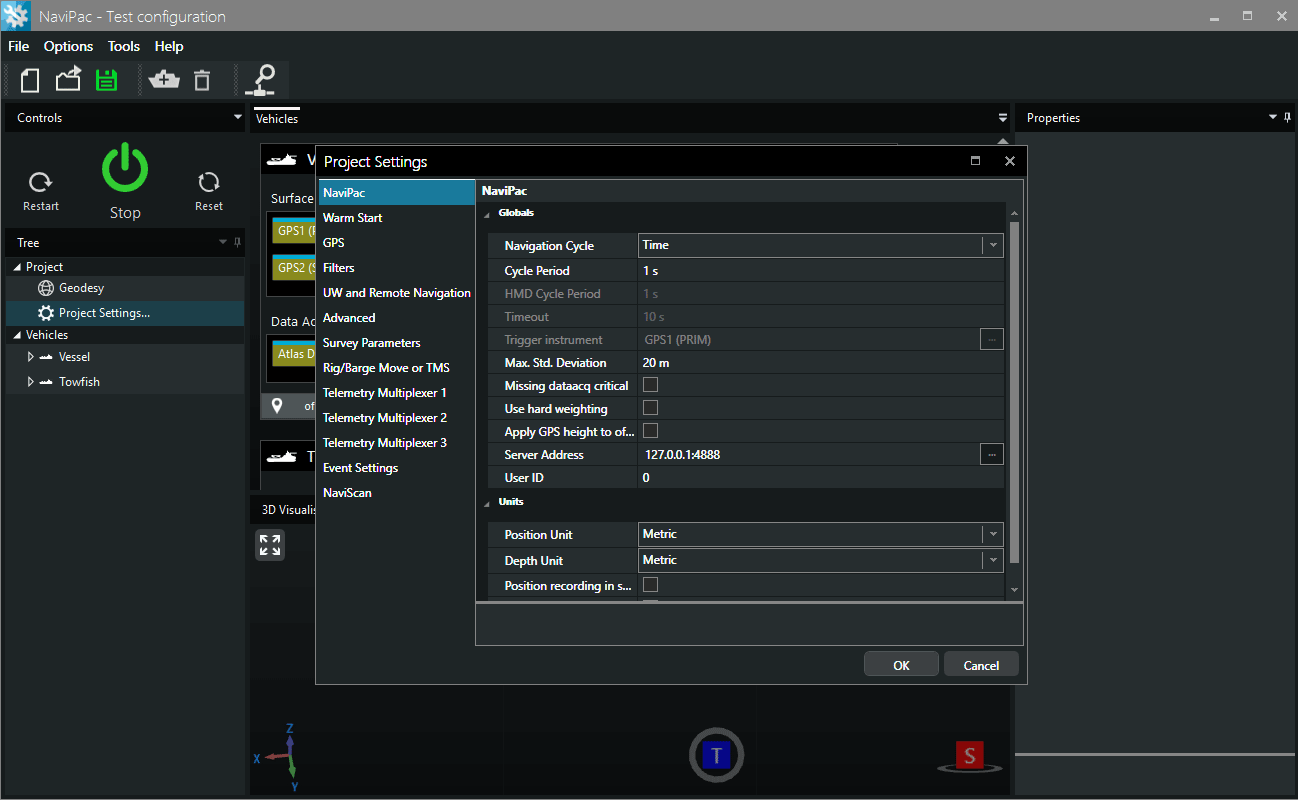
Task: Click the Reset icon in Controls
Action: (x=208, y=183)
